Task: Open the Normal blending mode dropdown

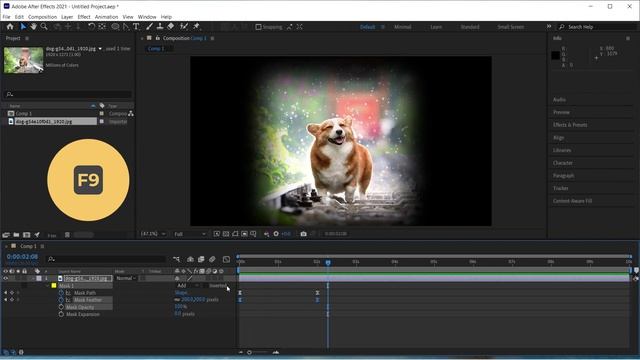Action: (126, 278)
